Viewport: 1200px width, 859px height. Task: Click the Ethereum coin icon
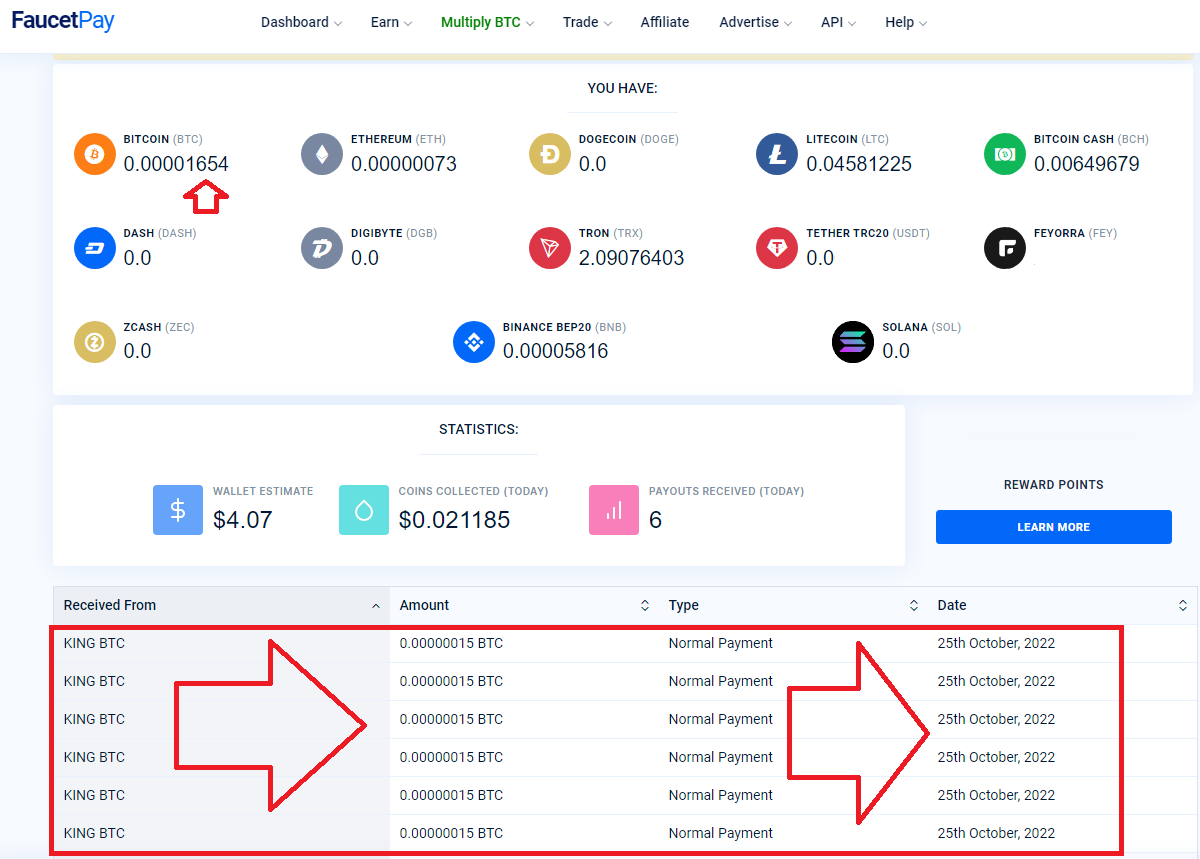[x=322, y=154]
